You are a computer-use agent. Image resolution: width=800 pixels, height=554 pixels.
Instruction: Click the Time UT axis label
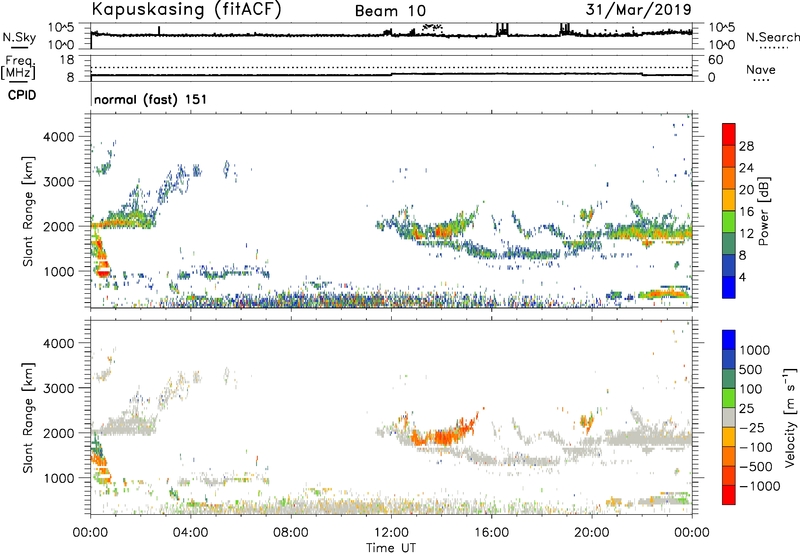(391, 547)
